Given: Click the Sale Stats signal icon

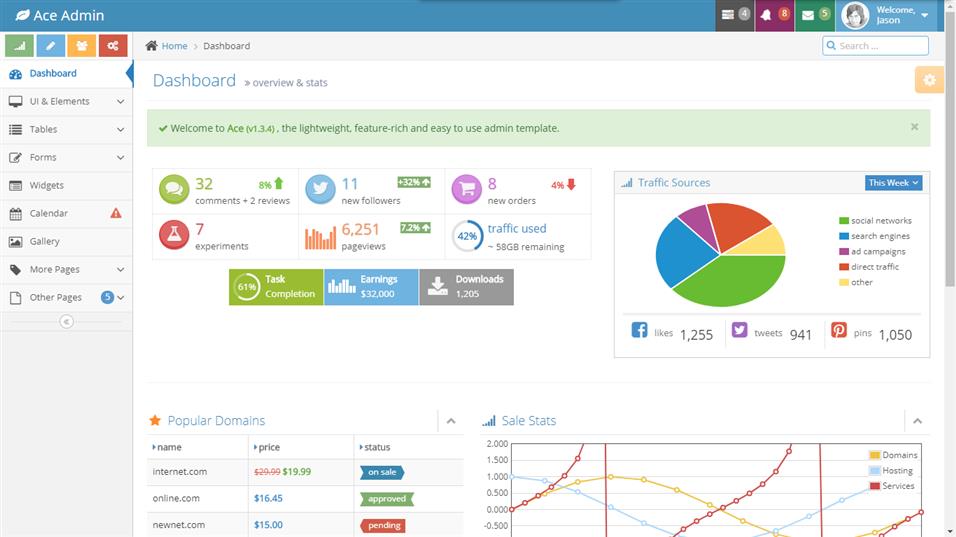Looking at the screenshot, I should pyautogui.click(x=488, y=421).
